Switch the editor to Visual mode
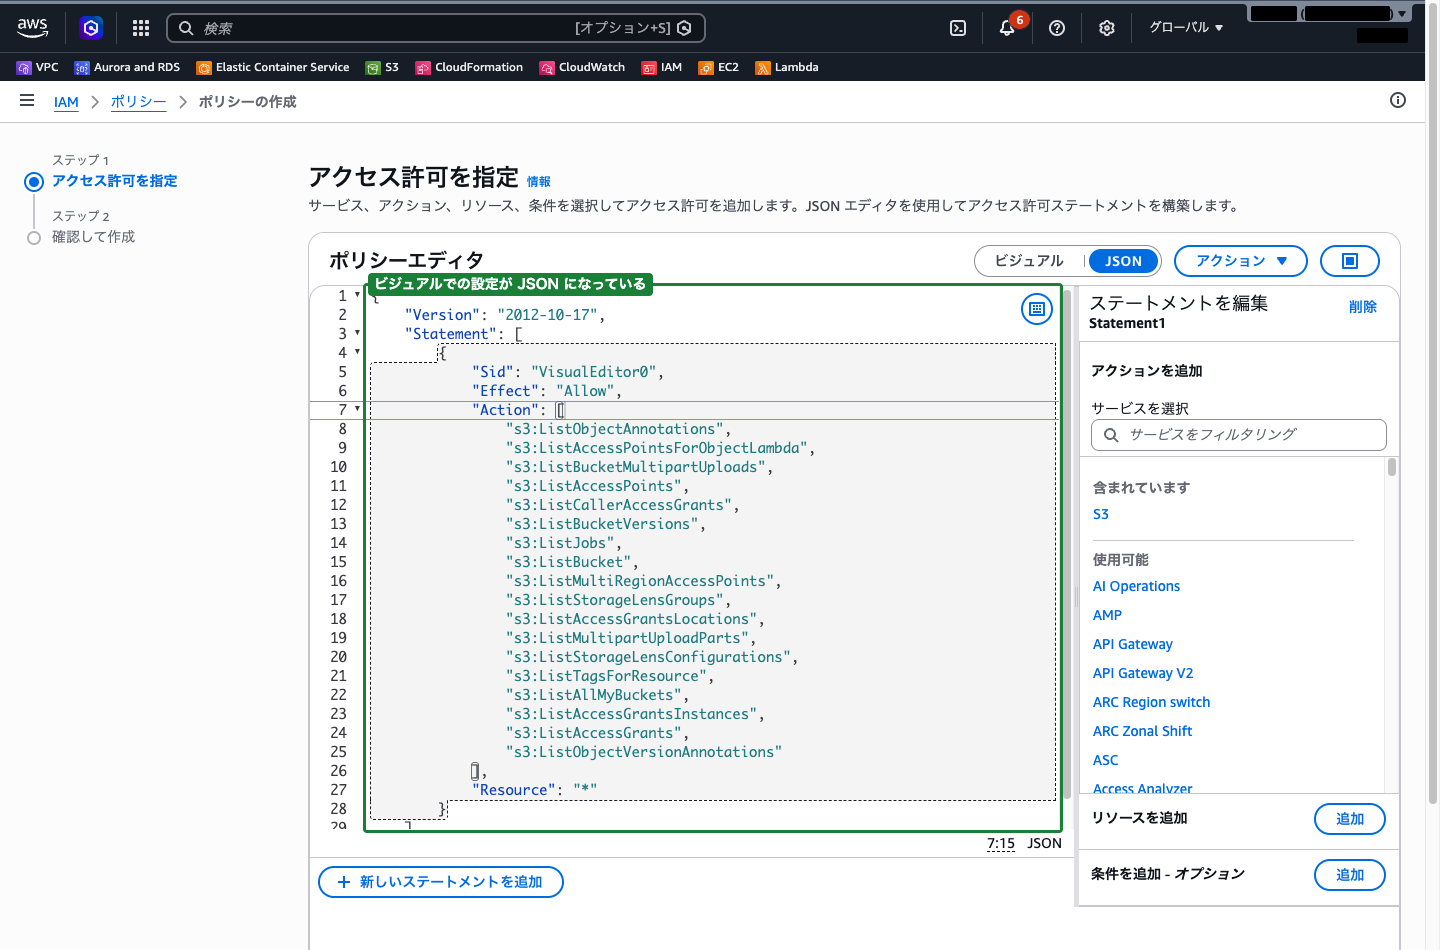The image size is (1440, 950). (x=1029, y=261)
